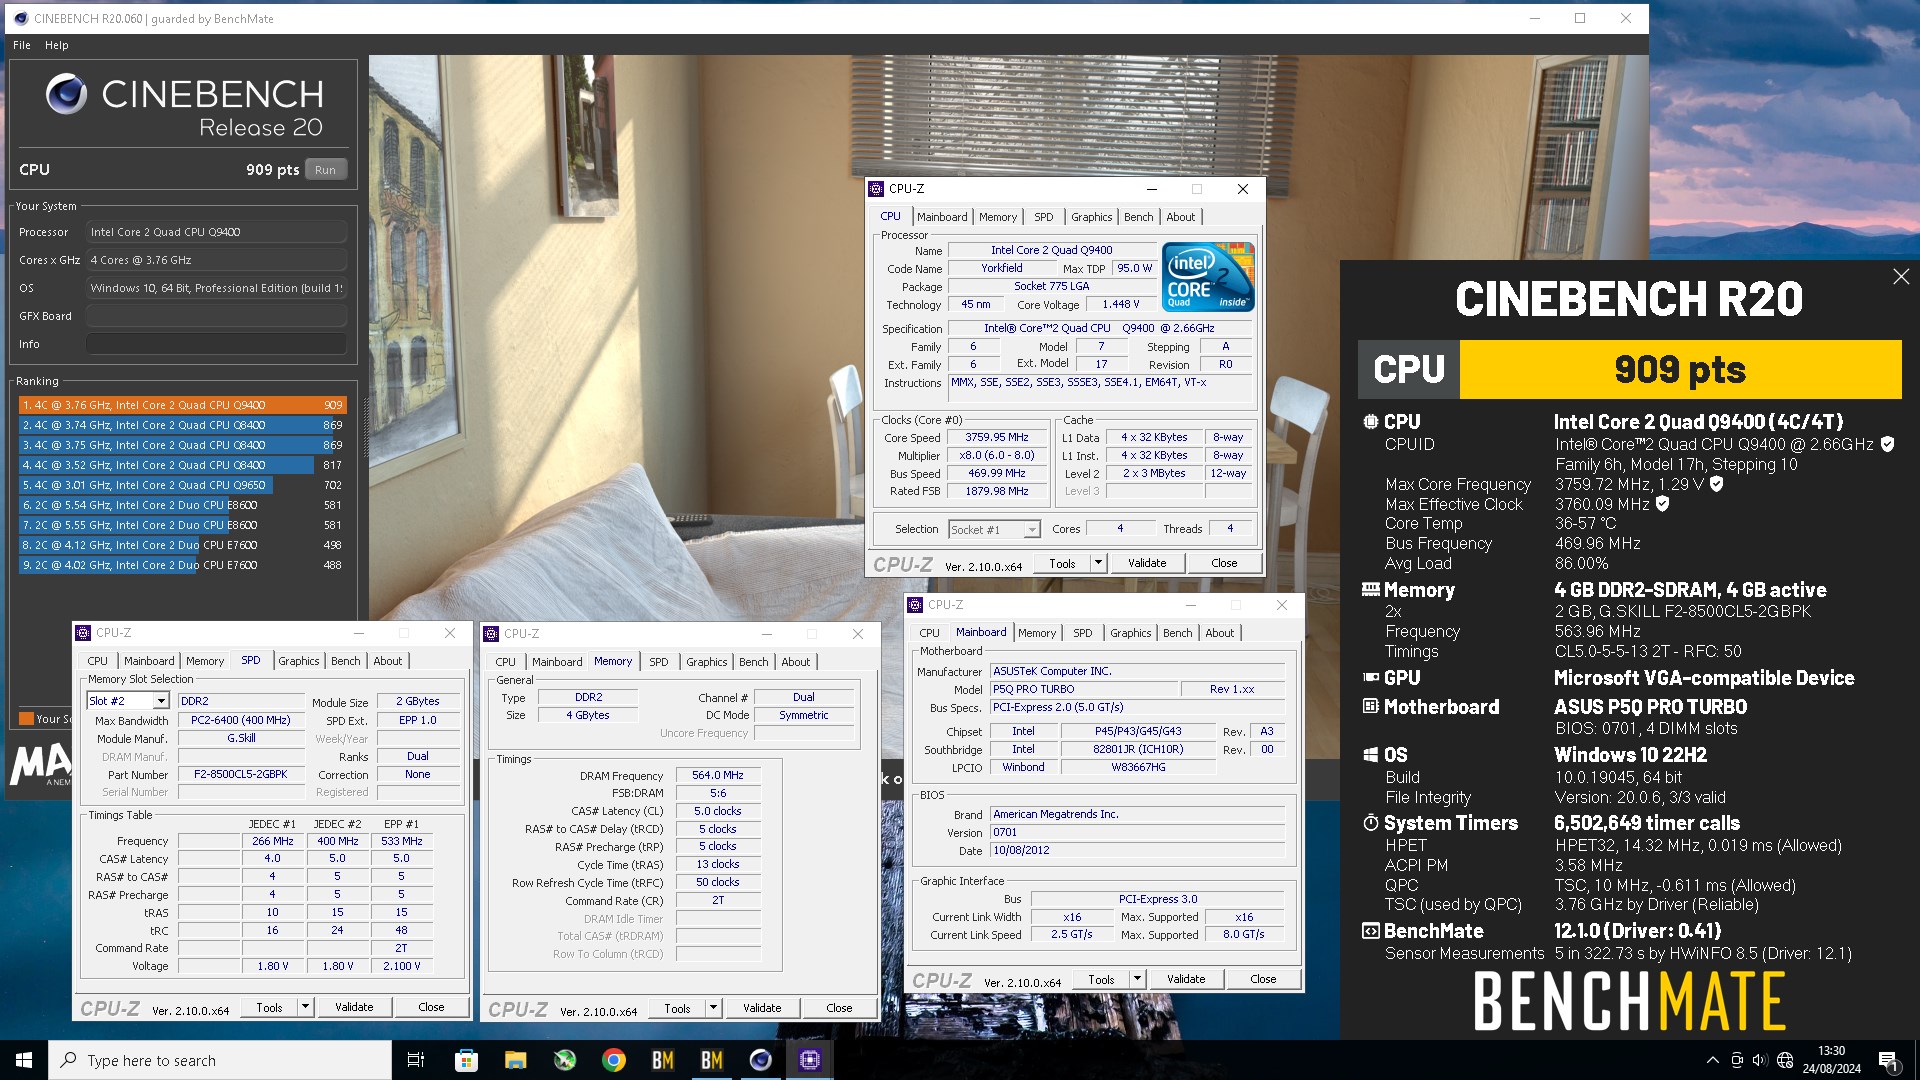Open the Help menu in Cinebench
Image resolution: width=1920 pixels, height=1080 pixels.
click(57, 45)
